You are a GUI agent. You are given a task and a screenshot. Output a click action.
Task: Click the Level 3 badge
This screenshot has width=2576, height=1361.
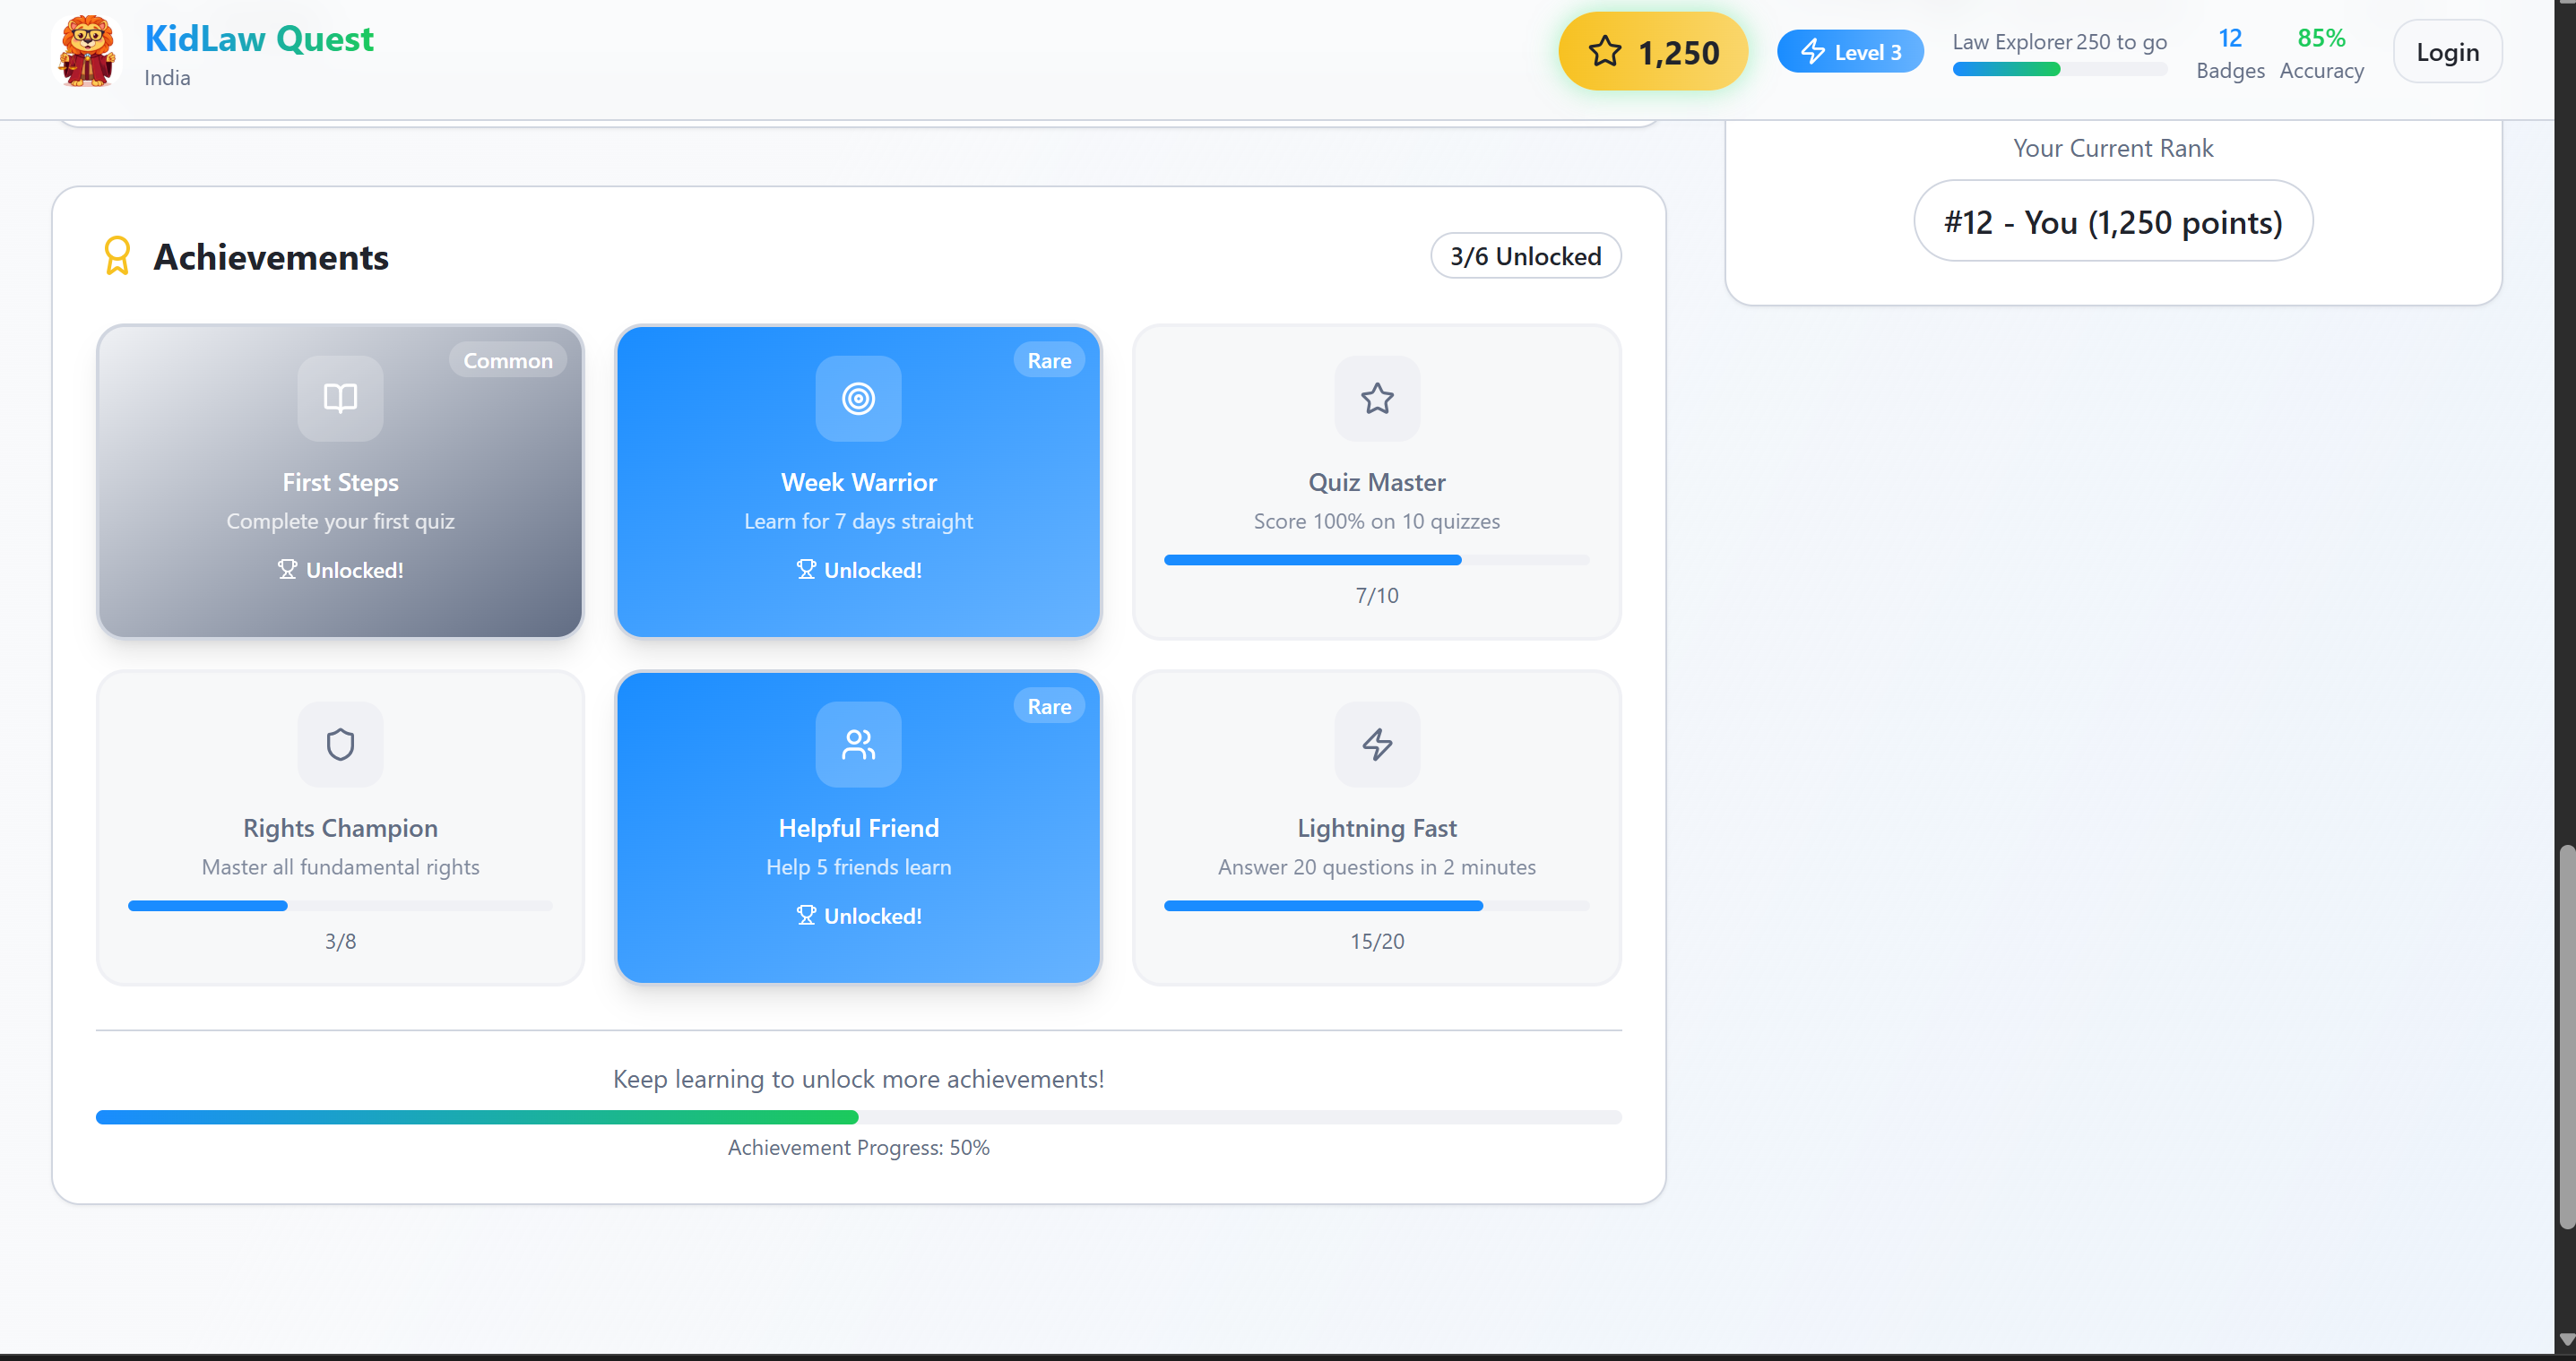point(1849,52)
